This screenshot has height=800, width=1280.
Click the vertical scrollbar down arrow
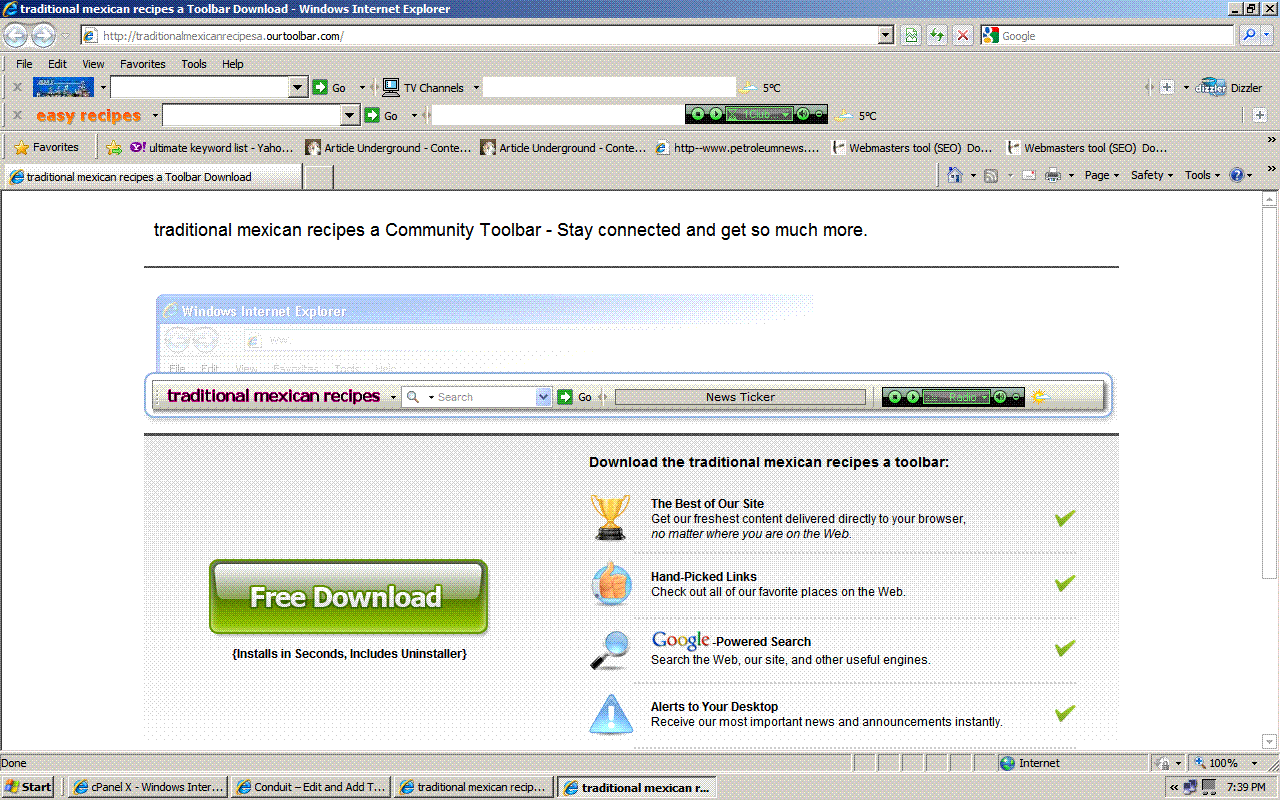1270,742
